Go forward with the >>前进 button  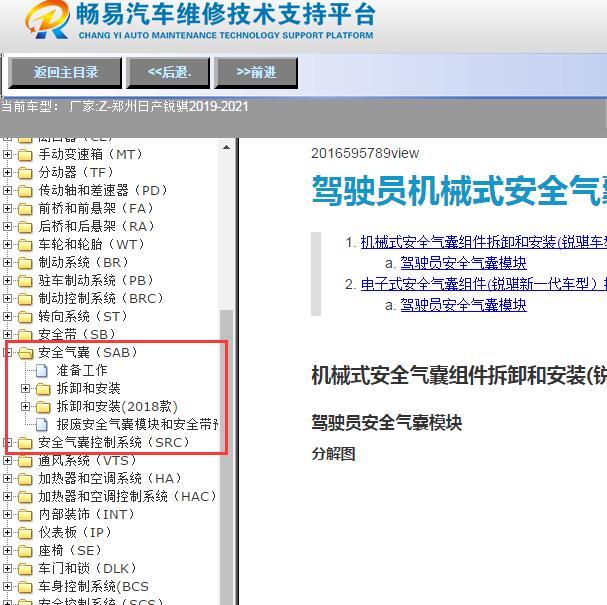coord(256,72)
